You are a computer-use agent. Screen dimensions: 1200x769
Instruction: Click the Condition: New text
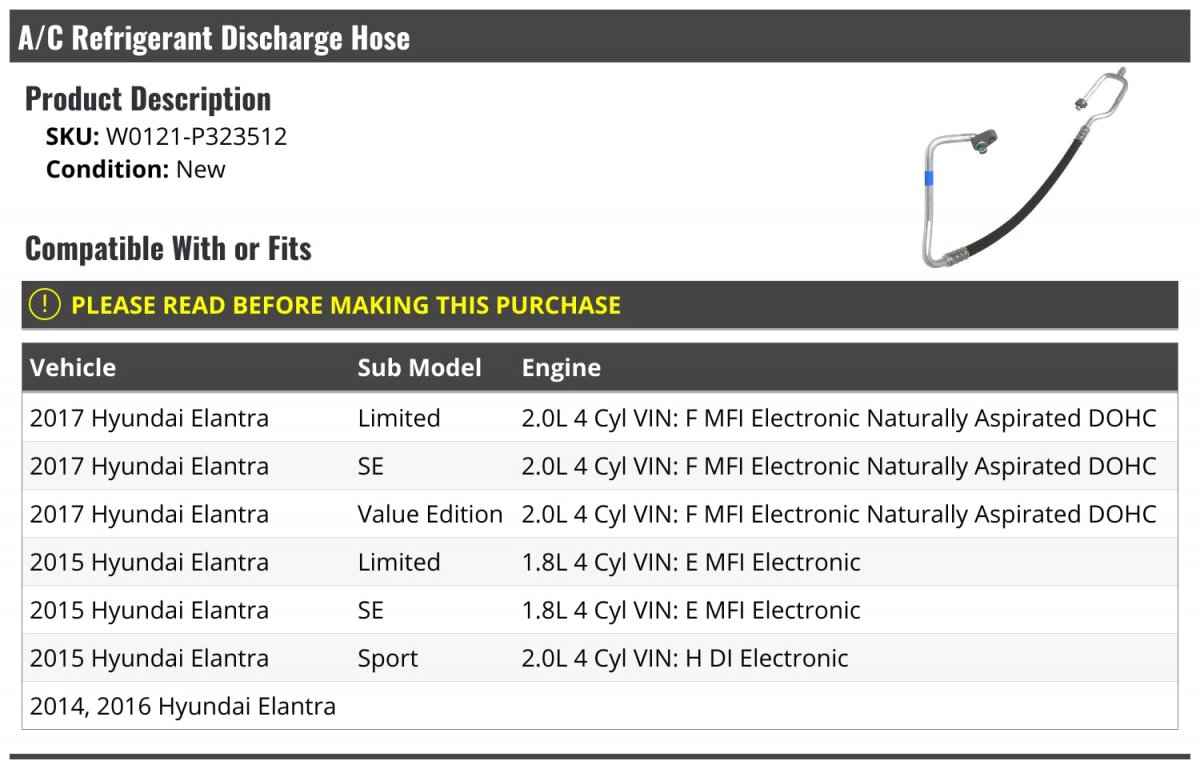[136, 169]
